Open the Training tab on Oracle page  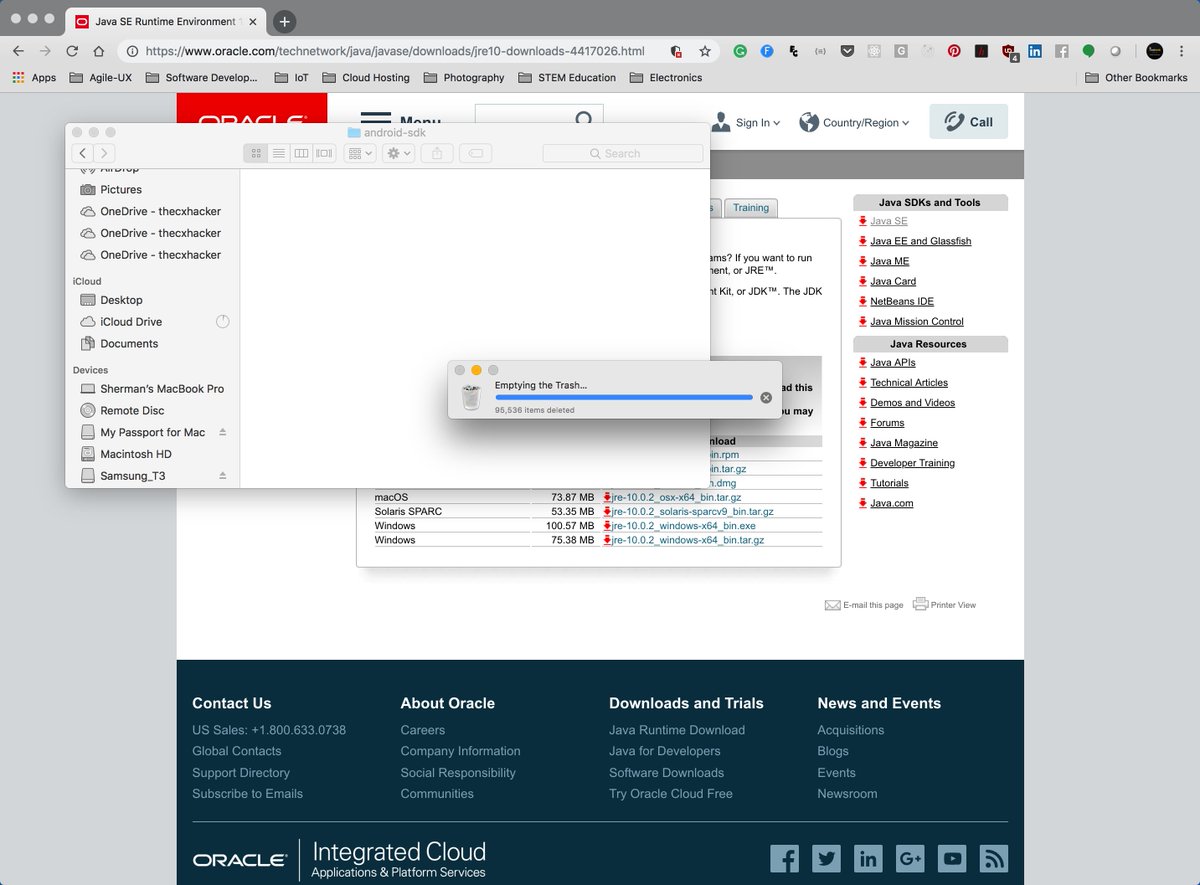pos(750,208)
